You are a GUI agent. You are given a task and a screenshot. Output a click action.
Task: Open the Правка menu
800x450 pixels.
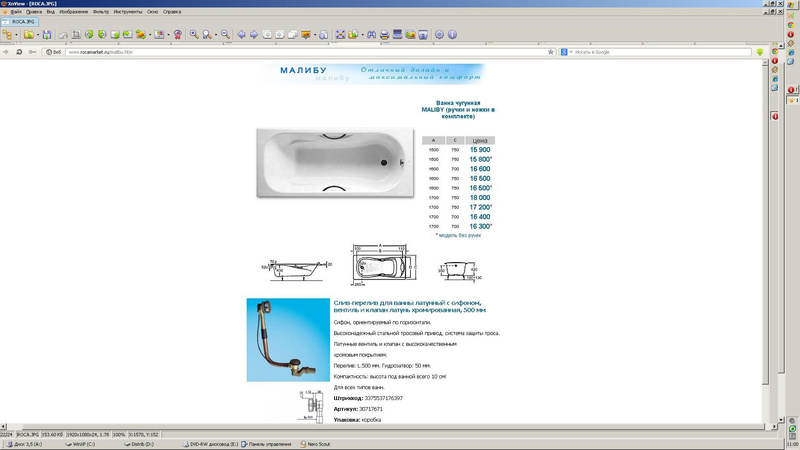(34, 12)
